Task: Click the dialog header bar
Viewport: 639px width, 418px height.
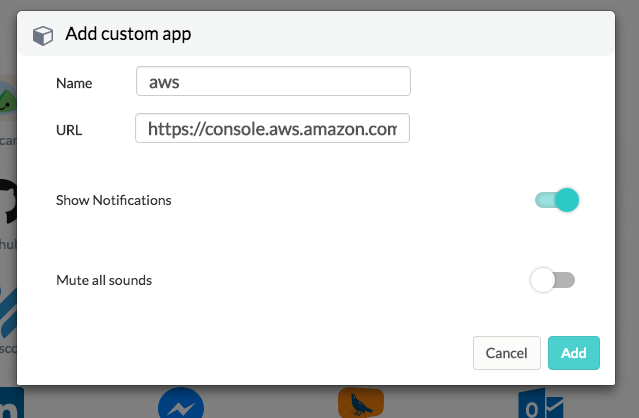Action: pos(400,34)
